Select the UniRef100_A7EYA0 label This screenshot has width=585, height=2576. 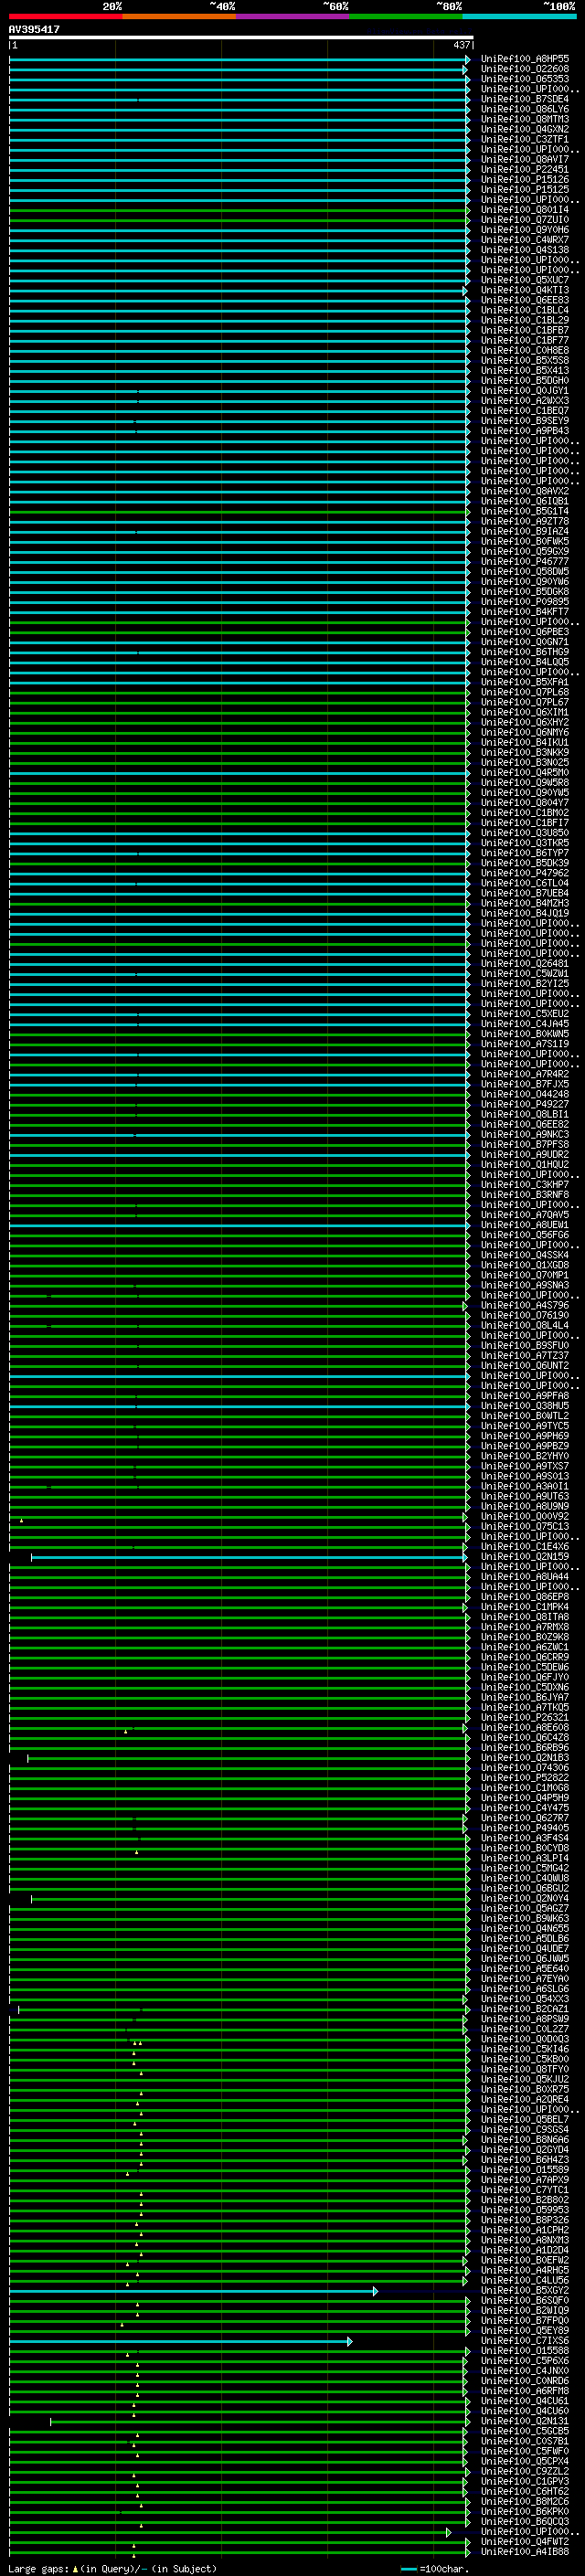[525, 1979]
